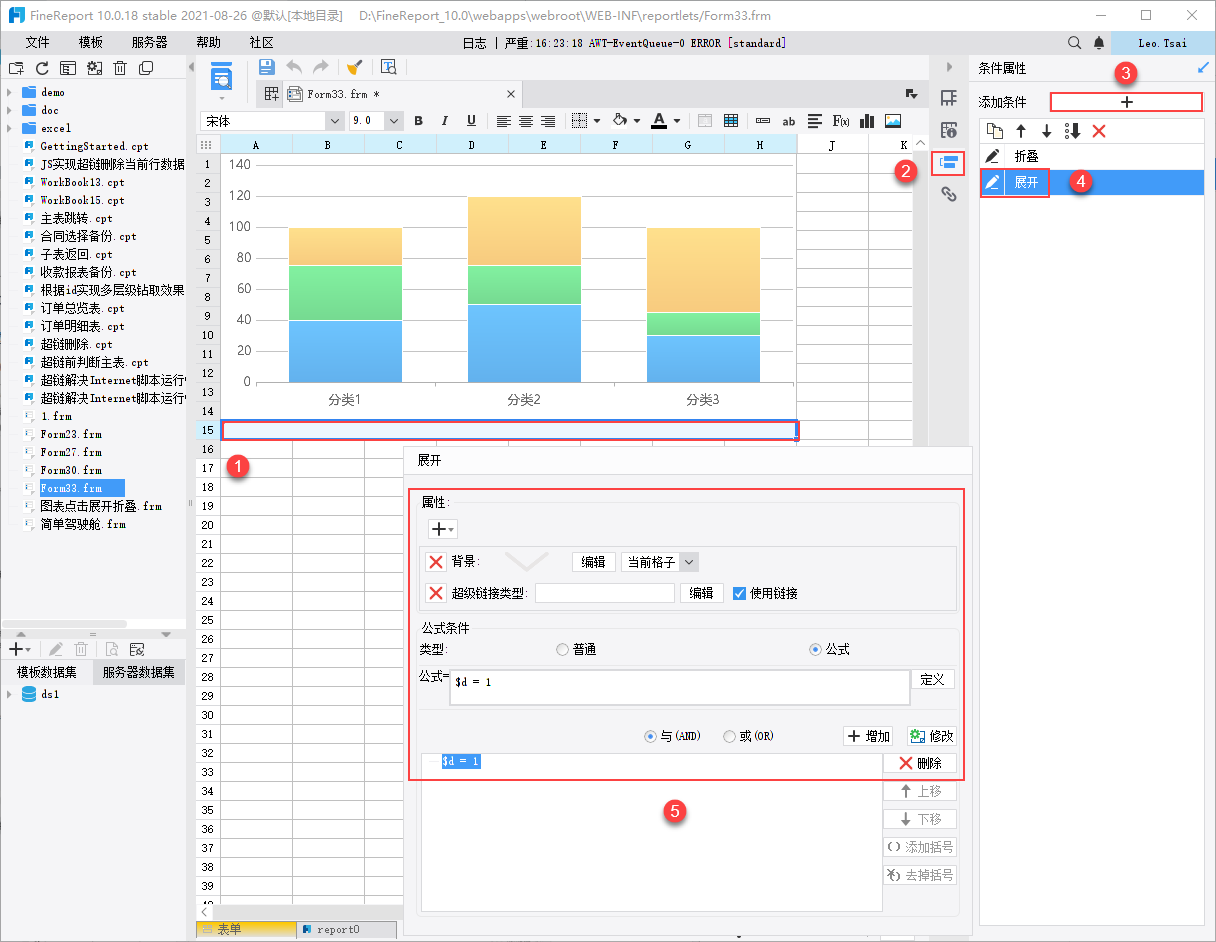The image size is (1216, 942).
Task: Click the format painter brush icon
Action: click(354, 67)
